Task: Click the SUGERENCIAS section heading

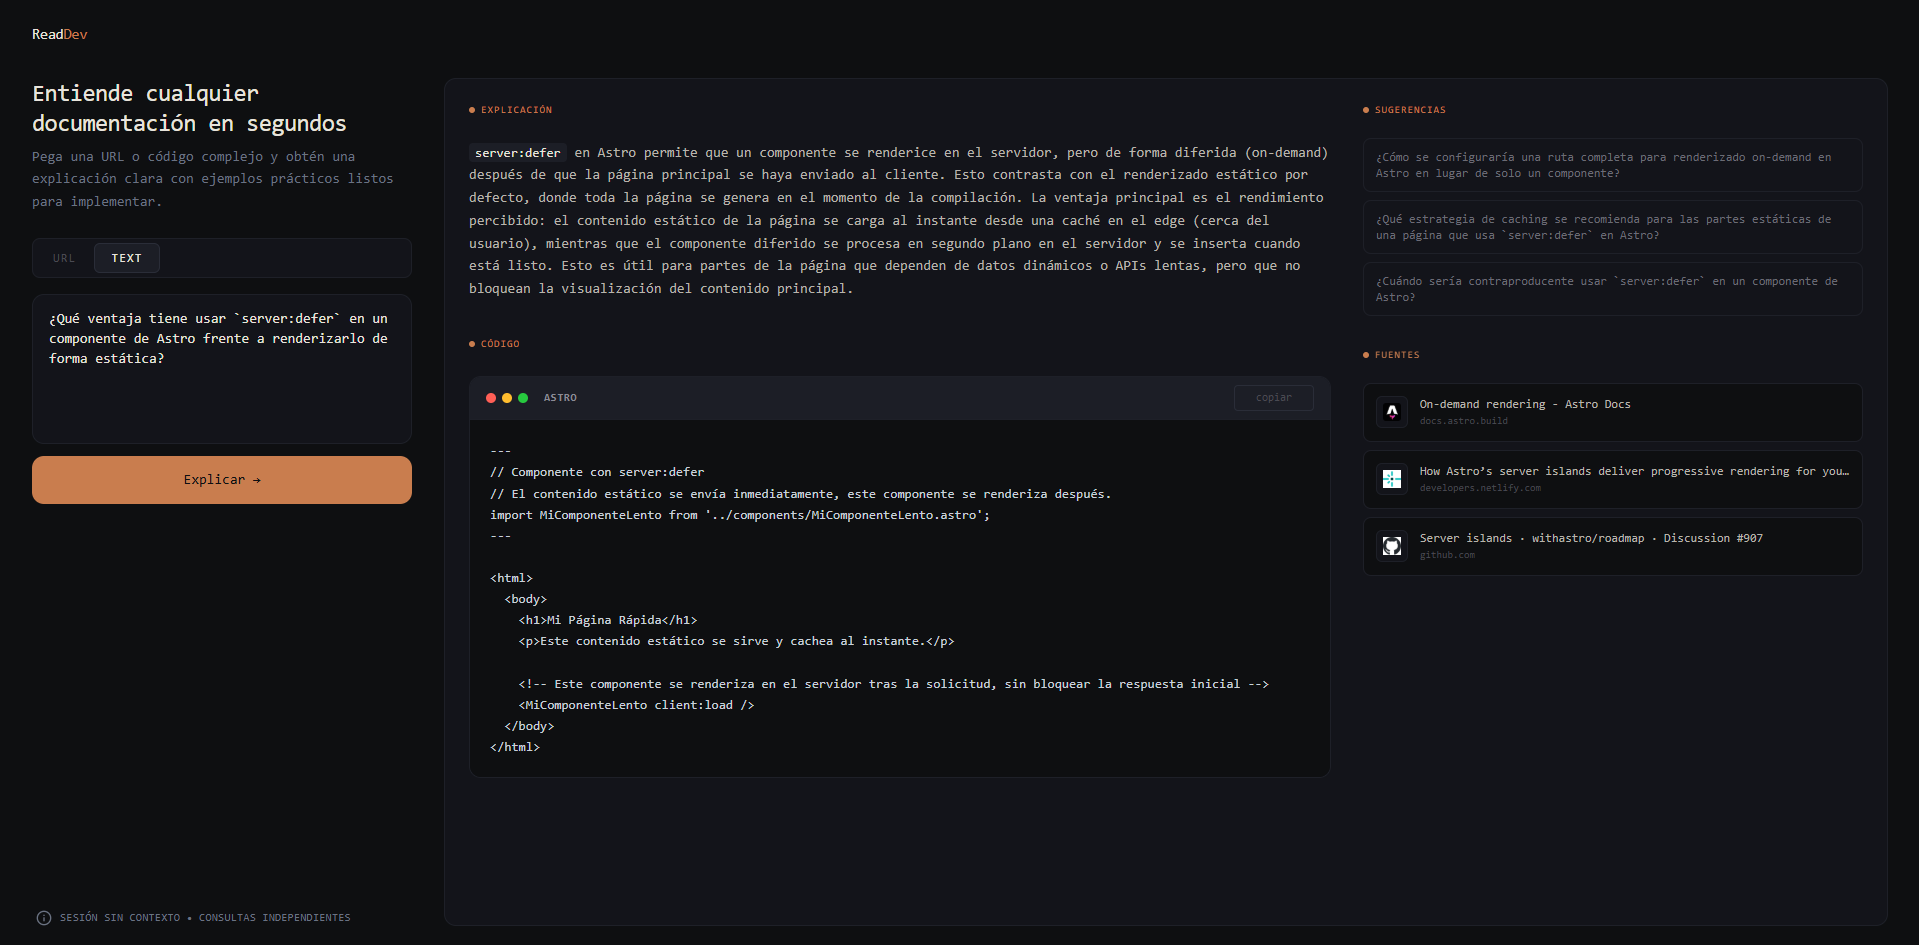Action: tap(1410, 110)
